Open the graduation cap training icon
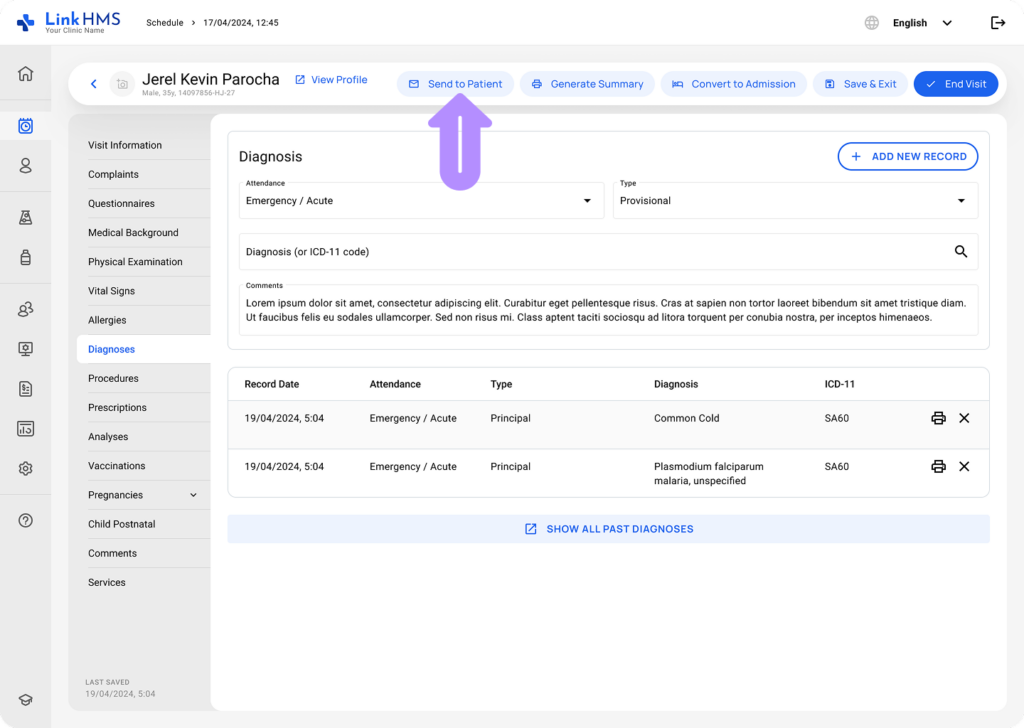This screenshot has width=1024, height=728. (x=25, y=700)
